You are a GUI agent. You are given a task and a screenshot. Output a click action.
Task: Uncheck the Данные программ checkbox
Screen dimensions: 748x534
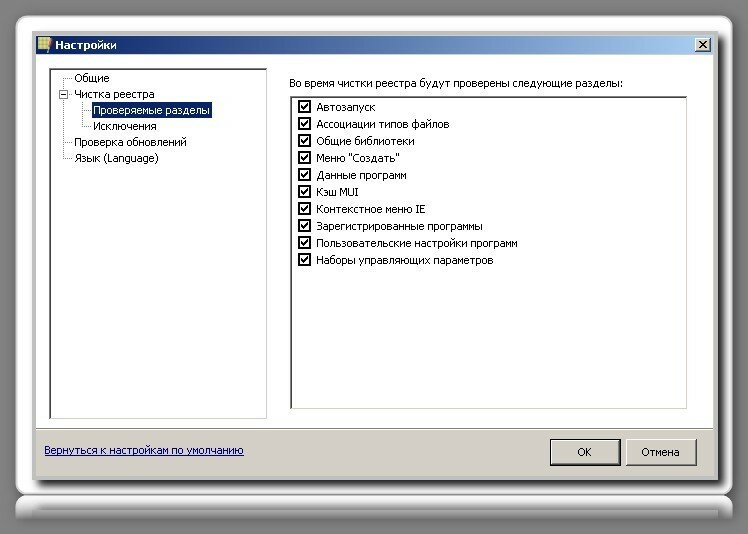pyautogui.click(x=304, y=175)
